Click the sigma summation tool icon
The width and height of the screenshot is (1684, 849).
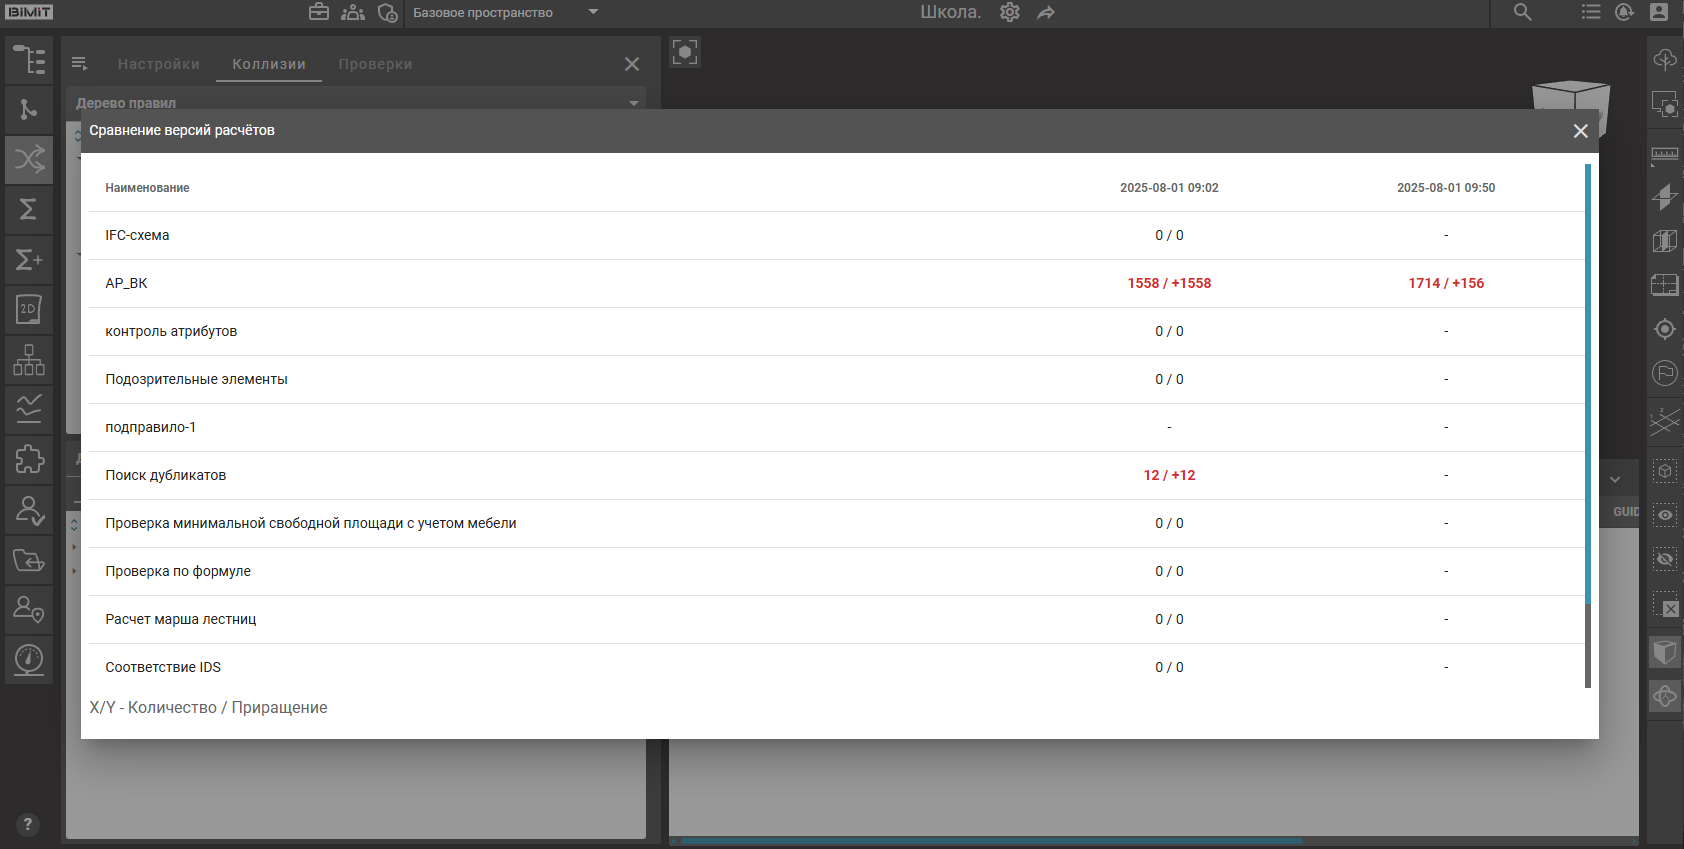29,209
